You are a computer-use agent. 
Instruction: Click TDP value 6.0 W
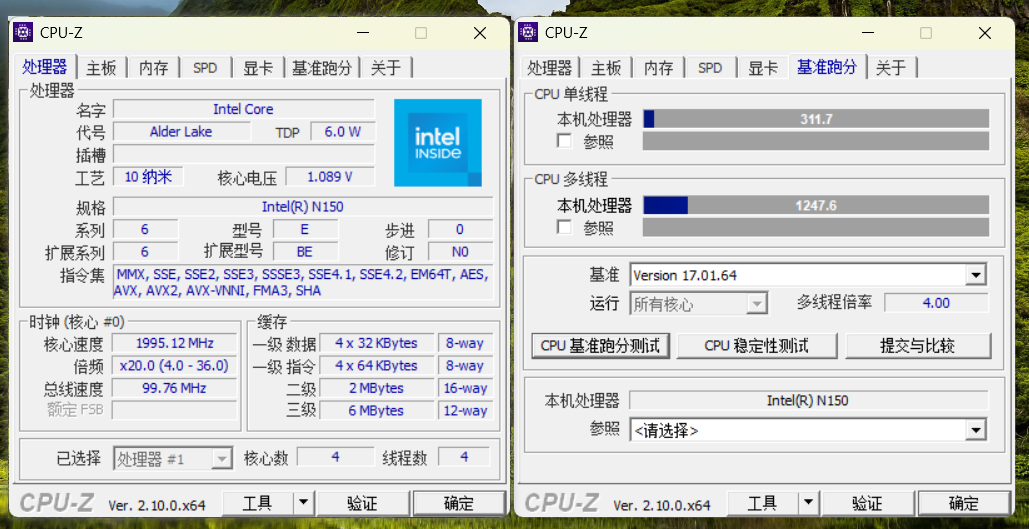click(x=343, y=131)
